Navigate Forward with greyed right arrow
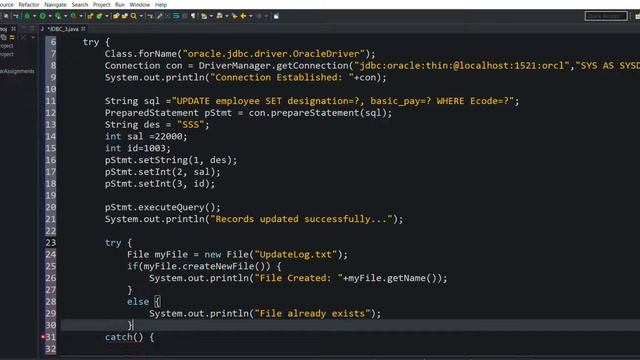The image size is (640, 360). tap(259, 16)
